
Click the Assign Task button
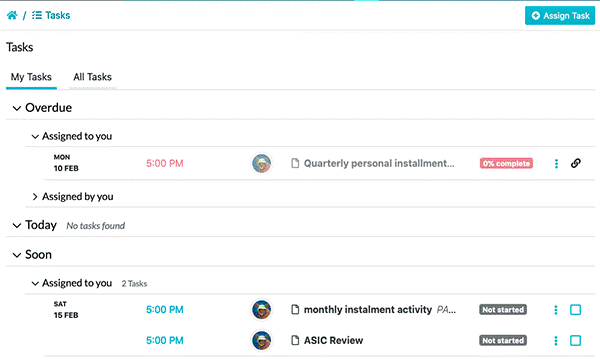click(560, 16)
